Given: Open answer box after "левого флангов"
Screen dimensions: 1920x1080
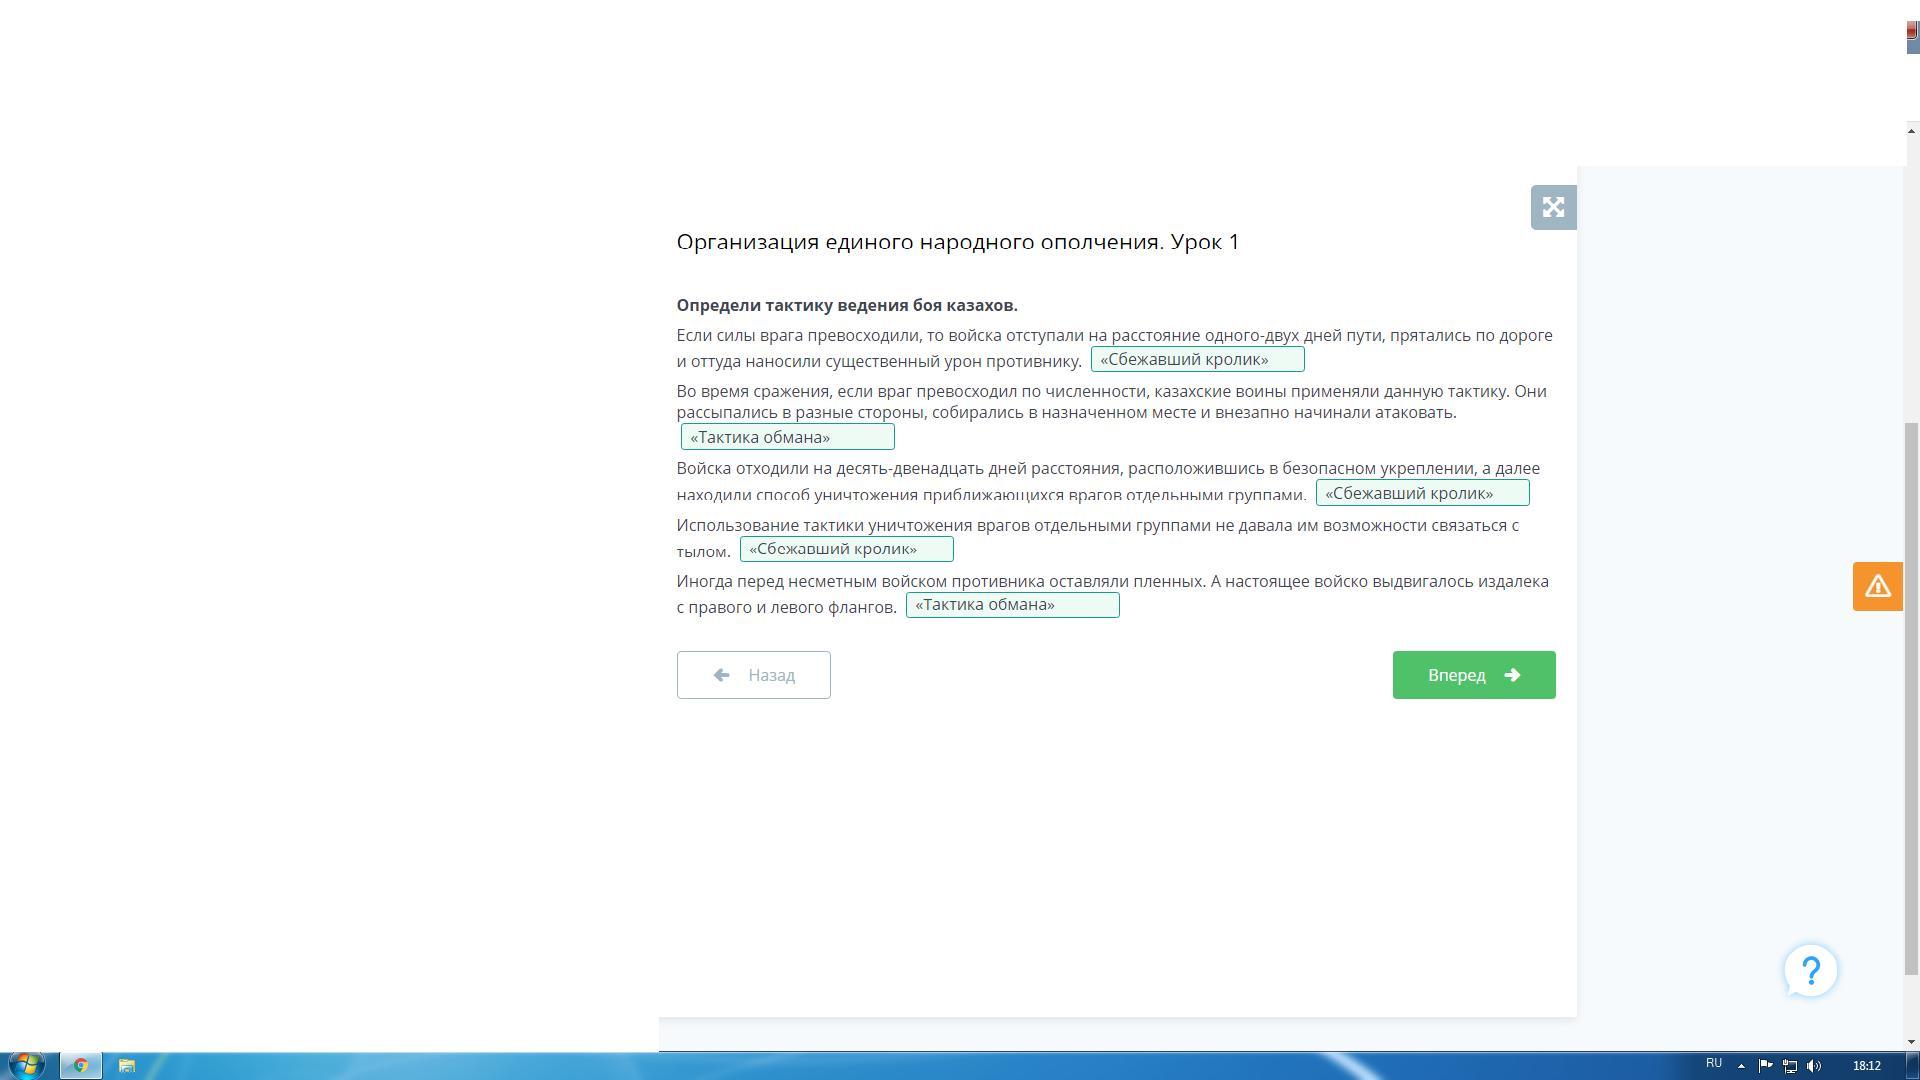Looking at the screenshot, I should [x=1012, y=605].
